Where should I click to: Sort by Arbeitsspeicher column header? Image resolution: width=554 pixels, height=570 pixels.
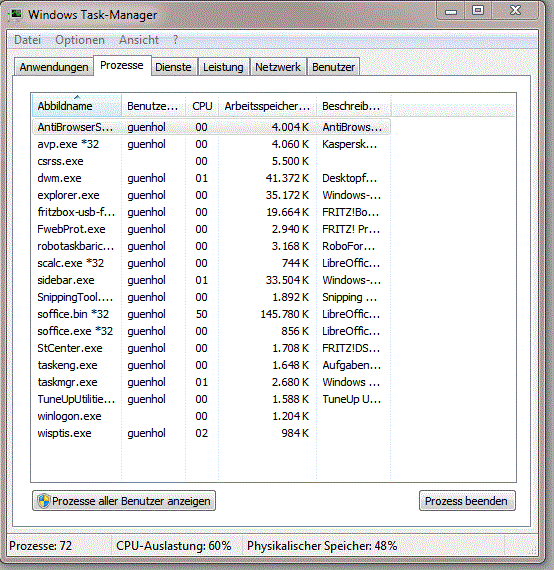(x=267, y=106)
